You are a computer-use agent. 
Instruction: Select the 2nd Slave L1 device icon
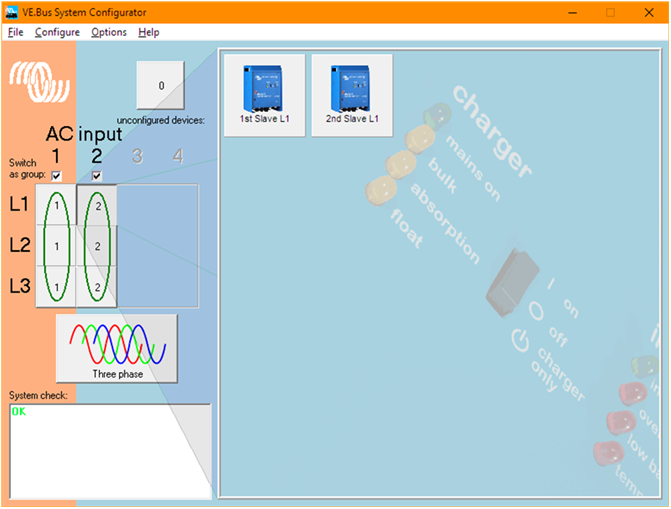click(x=352, y=91)
